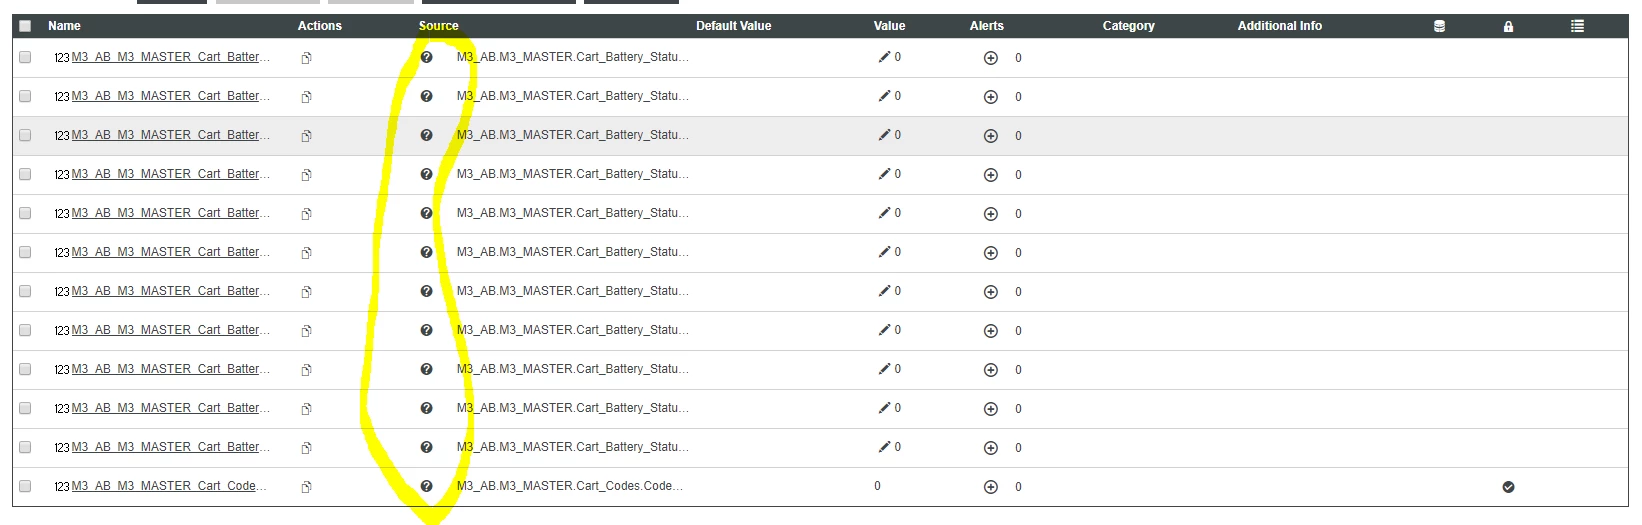
Task: Click the copy icon in the Cart_Code row
Action: click(306, 487)
